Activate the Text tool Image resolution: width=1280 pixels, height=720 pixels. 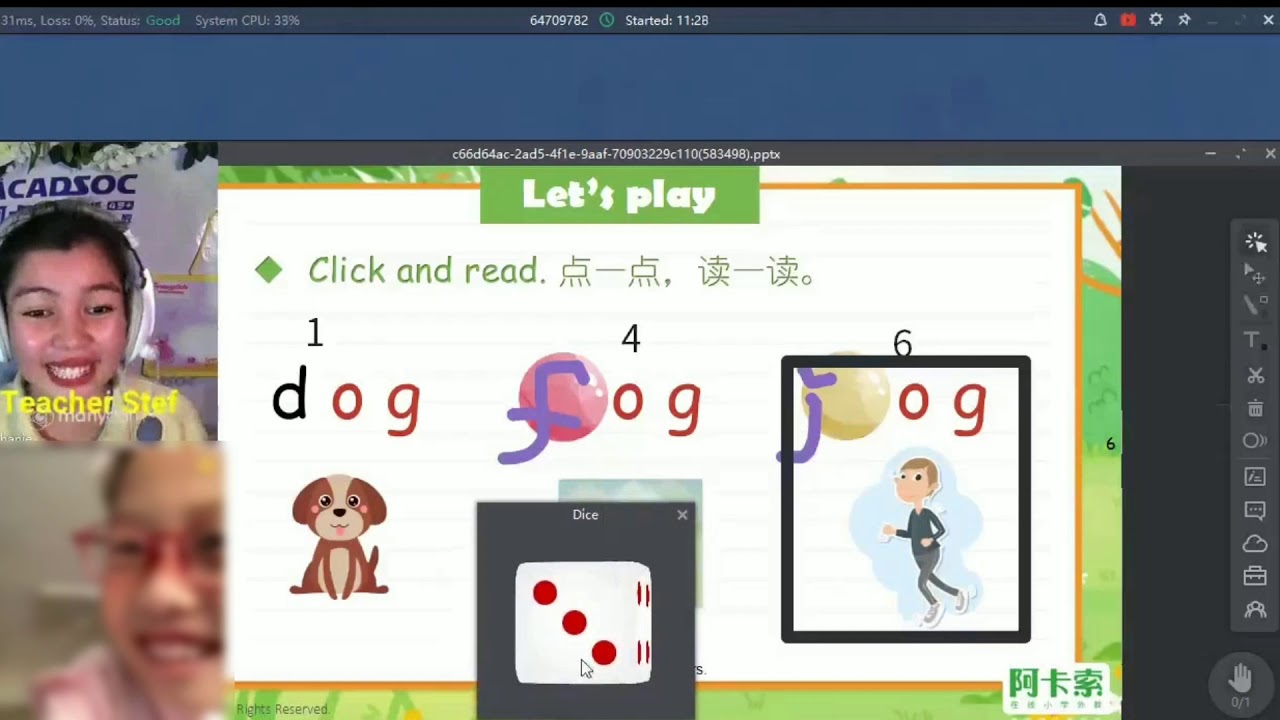[x=1252, y=340]
